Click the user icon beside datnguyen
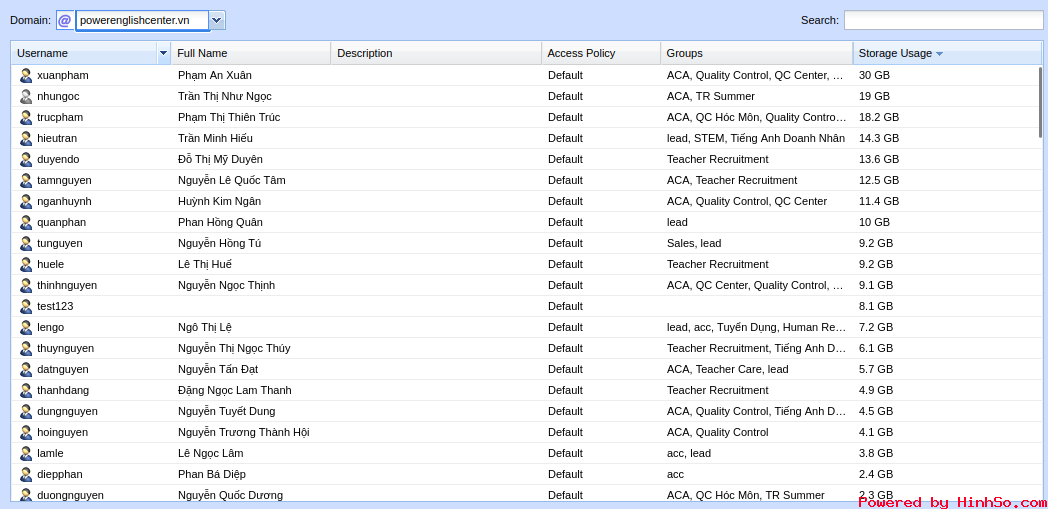1048x509 pixels. [26, 369]
